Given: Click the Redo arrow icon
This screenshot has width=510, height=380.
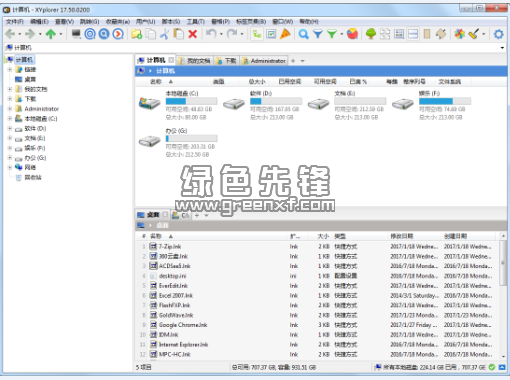Looking at the screenshot, I should [x=232, y=33].
